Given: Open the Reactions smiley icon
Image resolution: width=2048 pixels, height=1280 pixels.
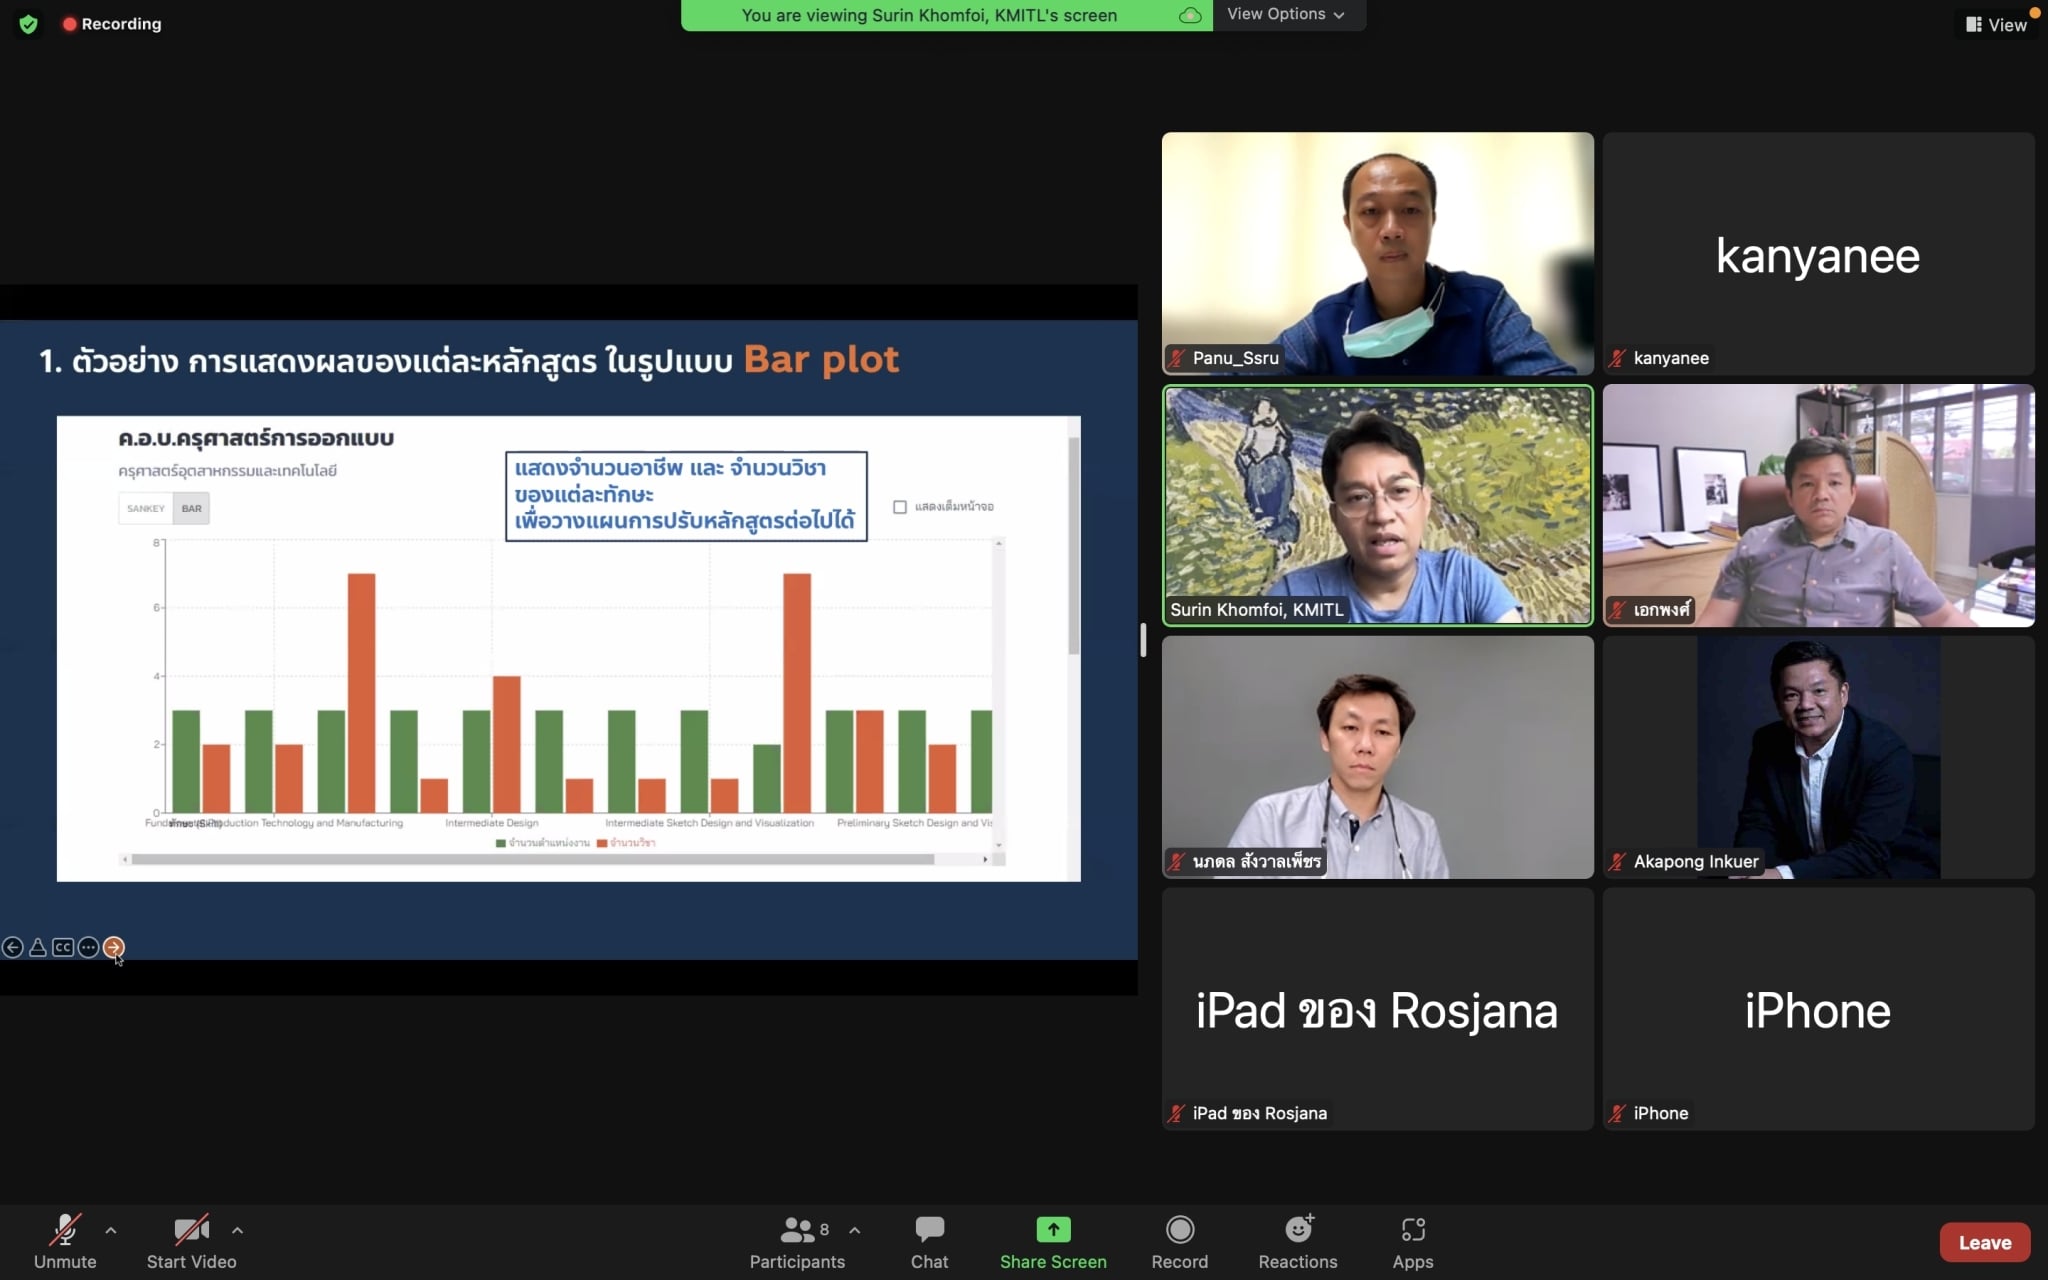Looking at the screenshot, I should 1298,1229.
